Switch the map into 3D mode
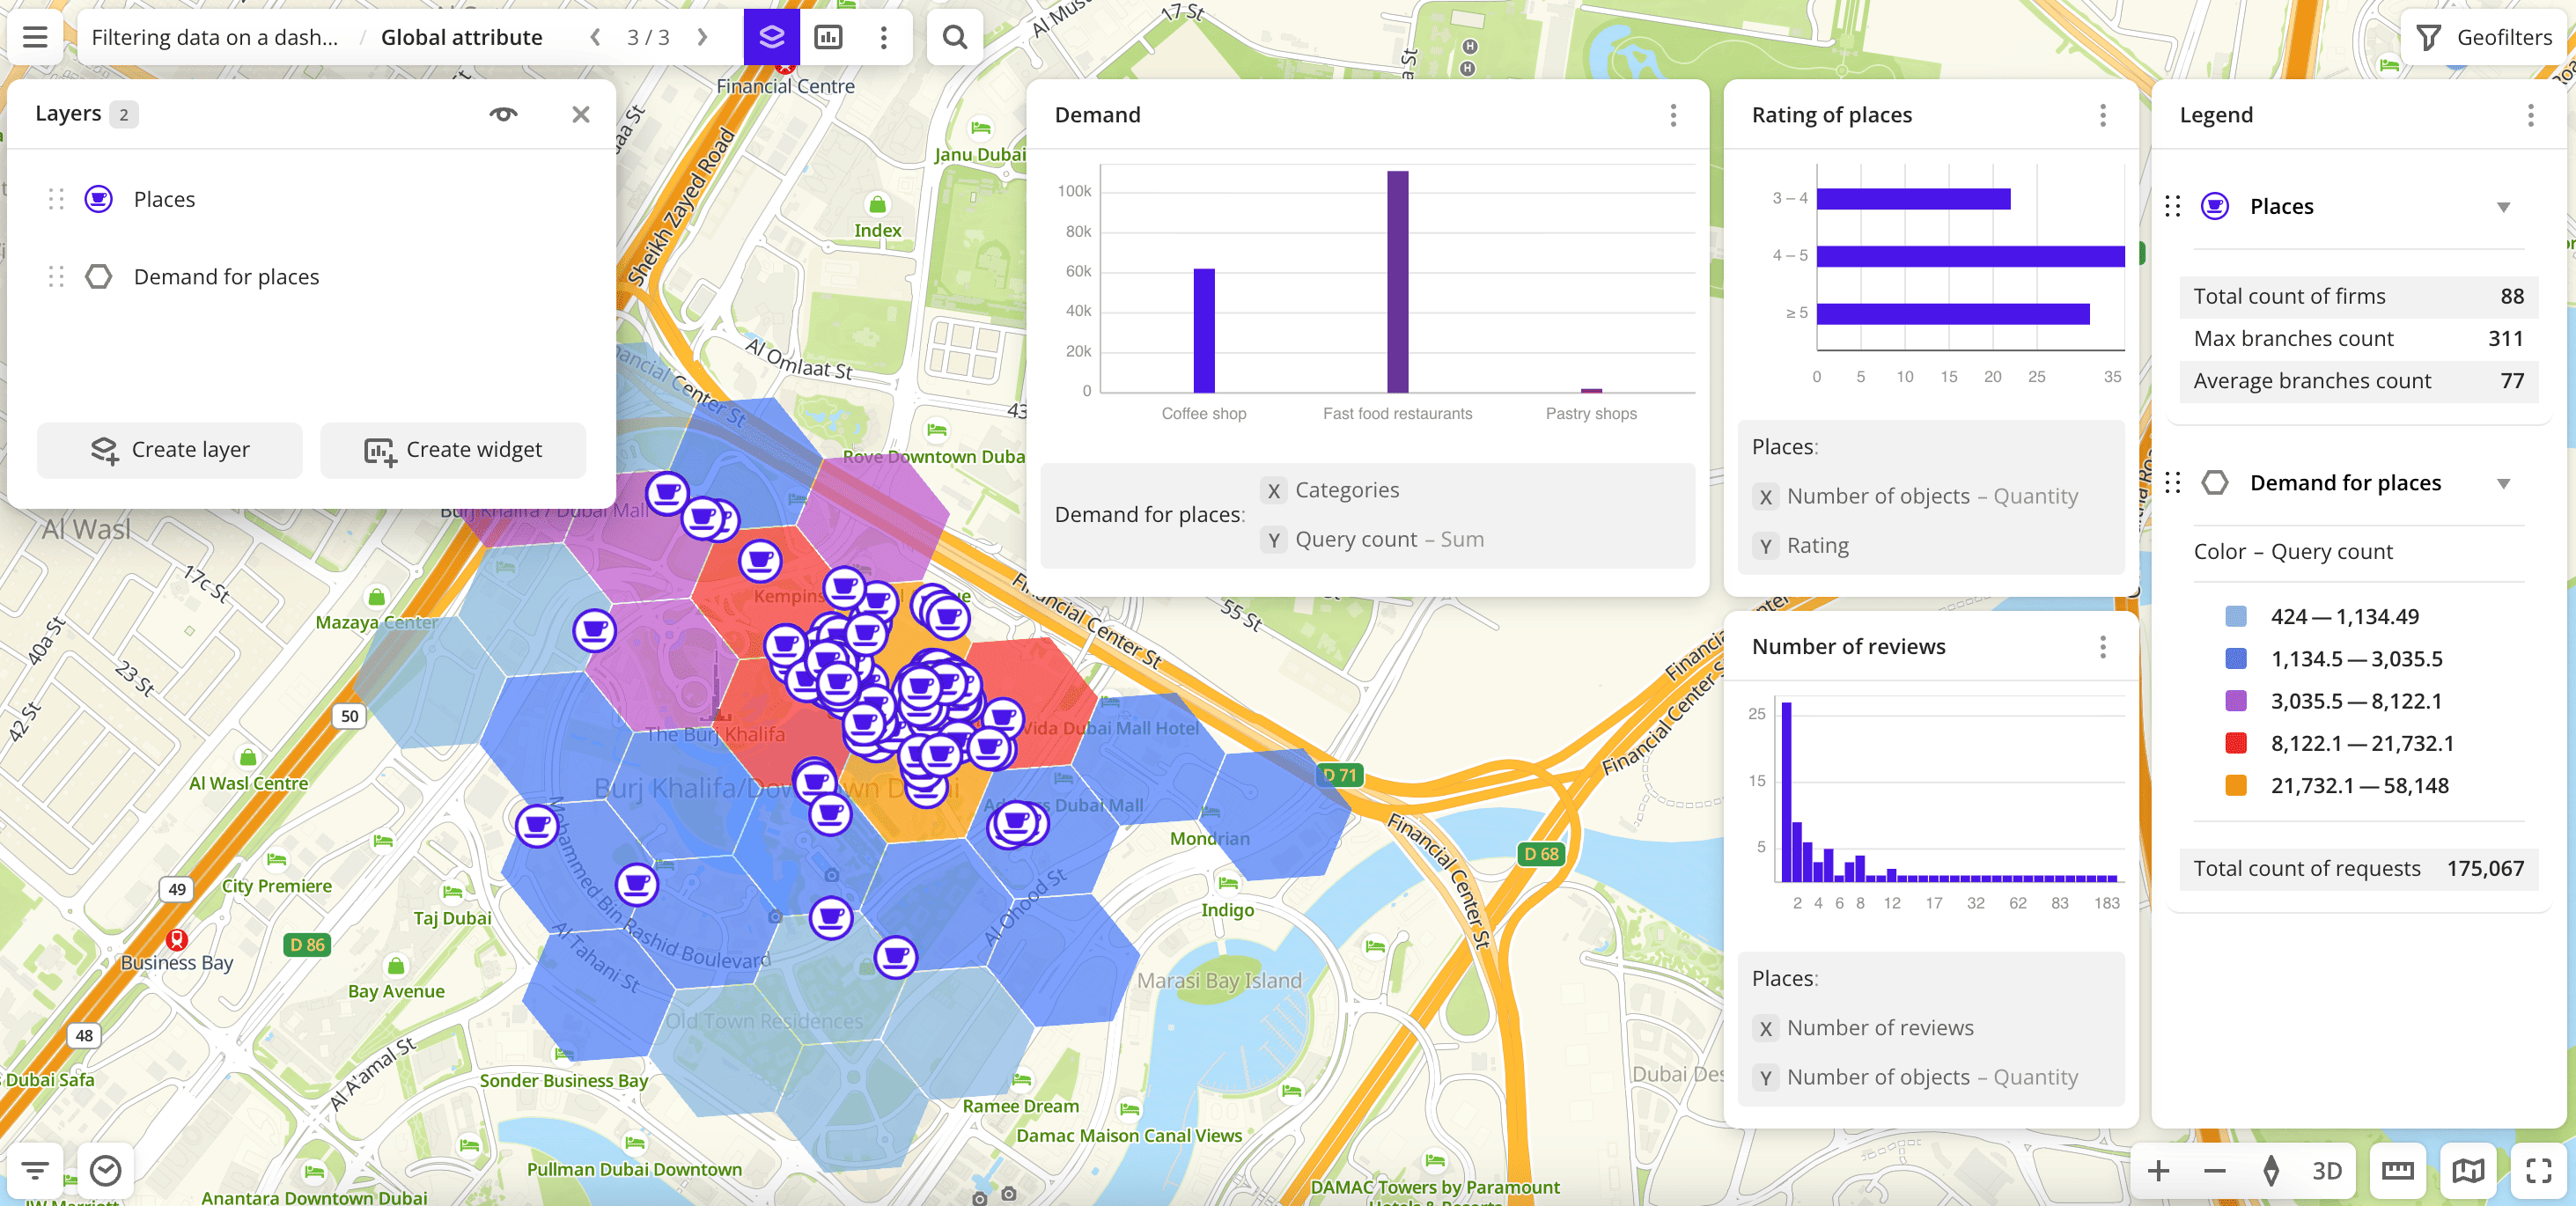 pos(2327,1171)
